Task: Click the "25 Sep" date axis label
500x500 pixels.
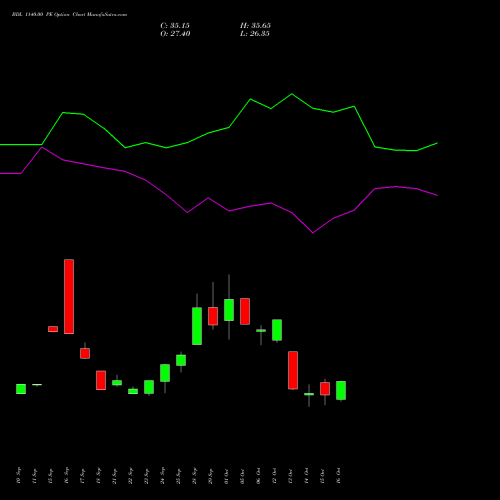Action: [178, 476]
